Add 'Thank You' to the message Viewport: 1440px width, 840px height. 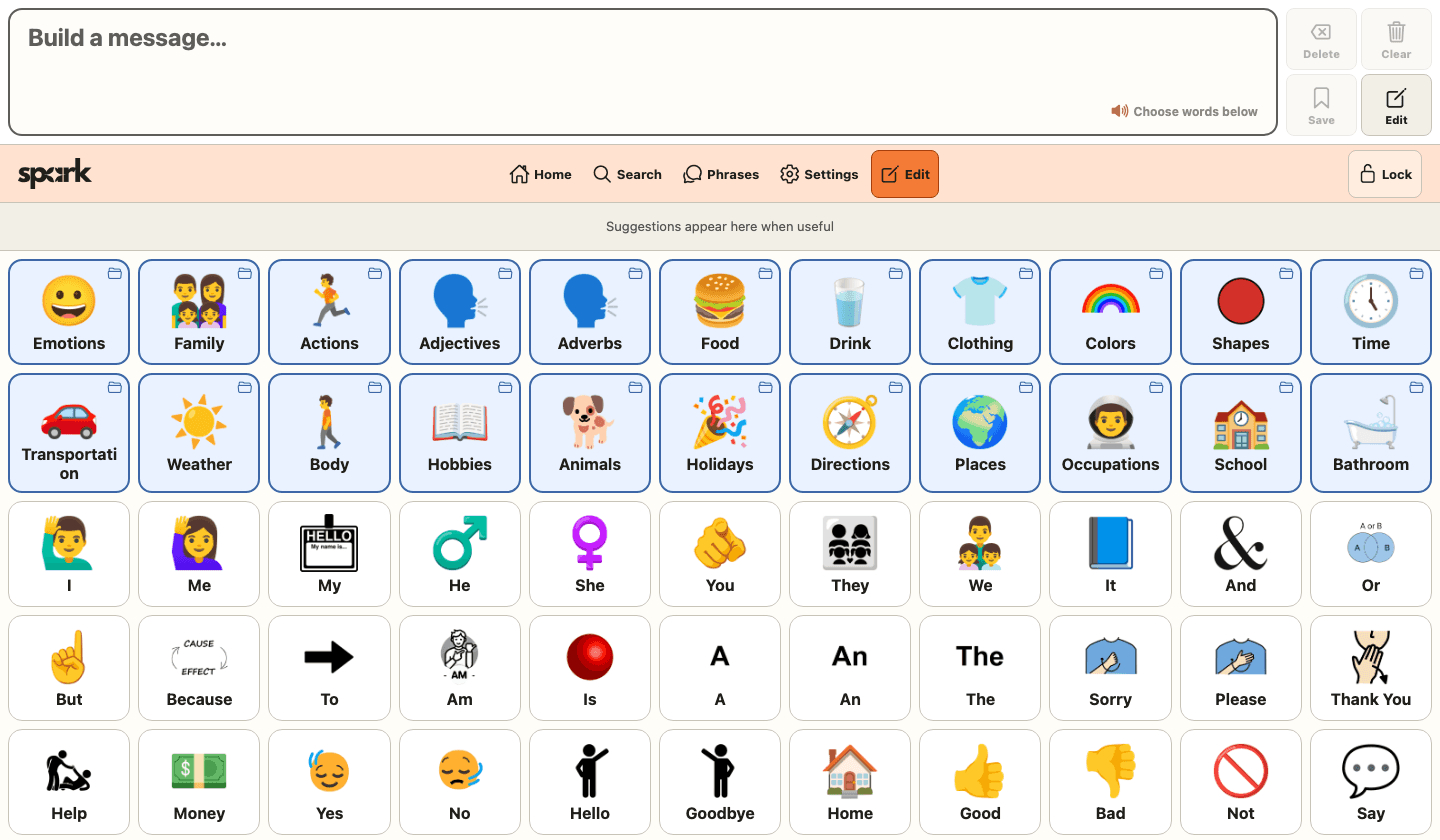coord(1371,668)
